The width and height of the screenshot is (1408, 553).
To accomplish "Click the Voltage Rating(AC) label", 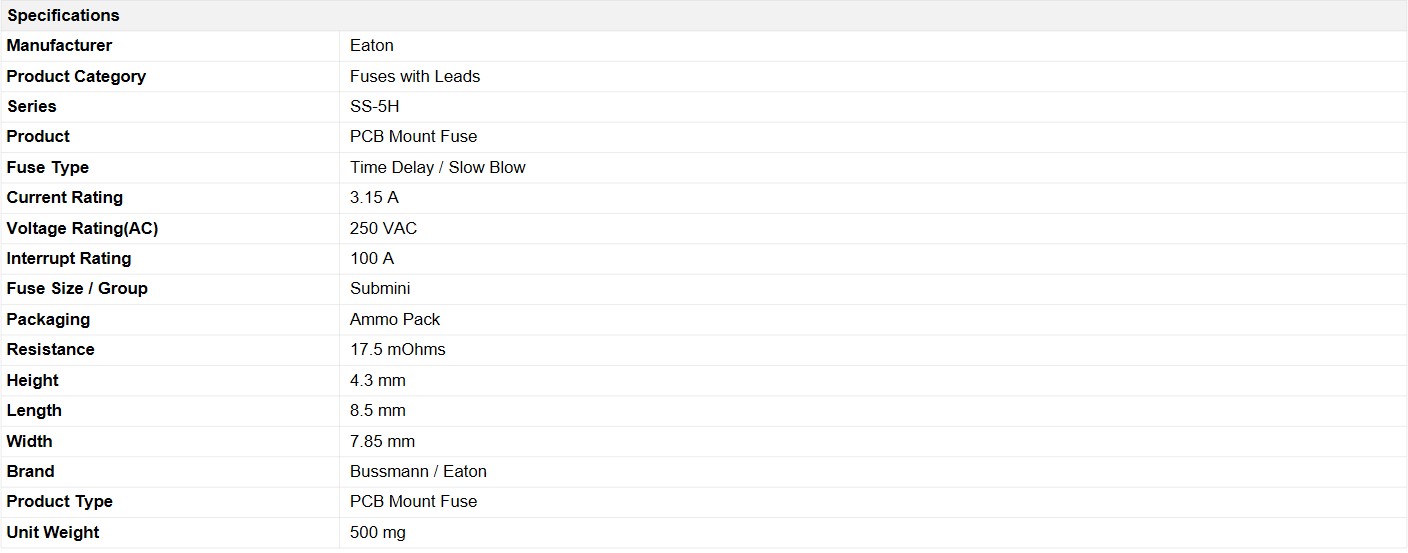I will tap(82, 228).
